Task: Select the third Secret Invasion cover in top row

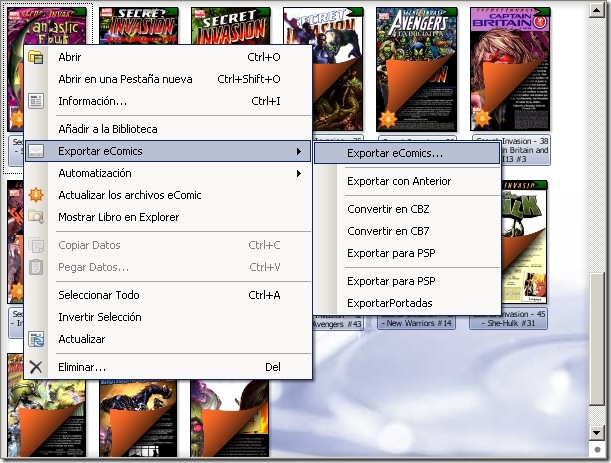Action: (x=231, y=26)
